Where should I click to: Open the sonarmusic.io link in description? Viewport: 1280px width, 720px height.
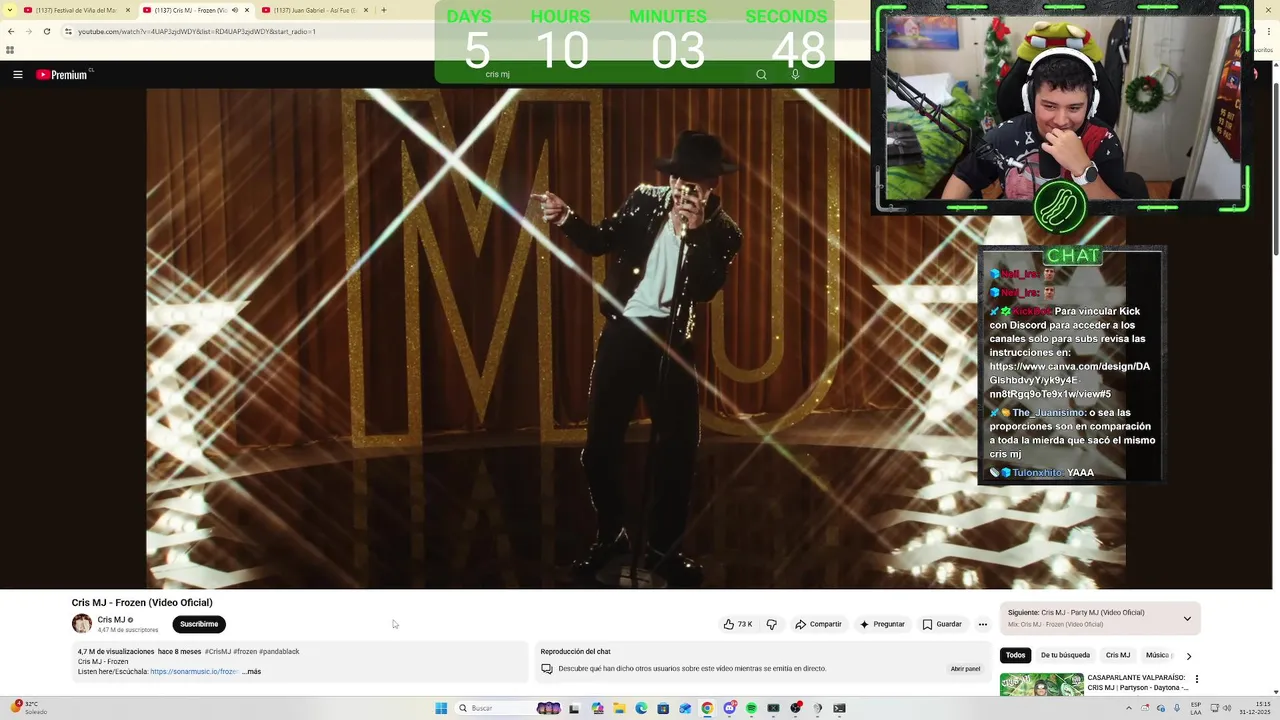194,672
